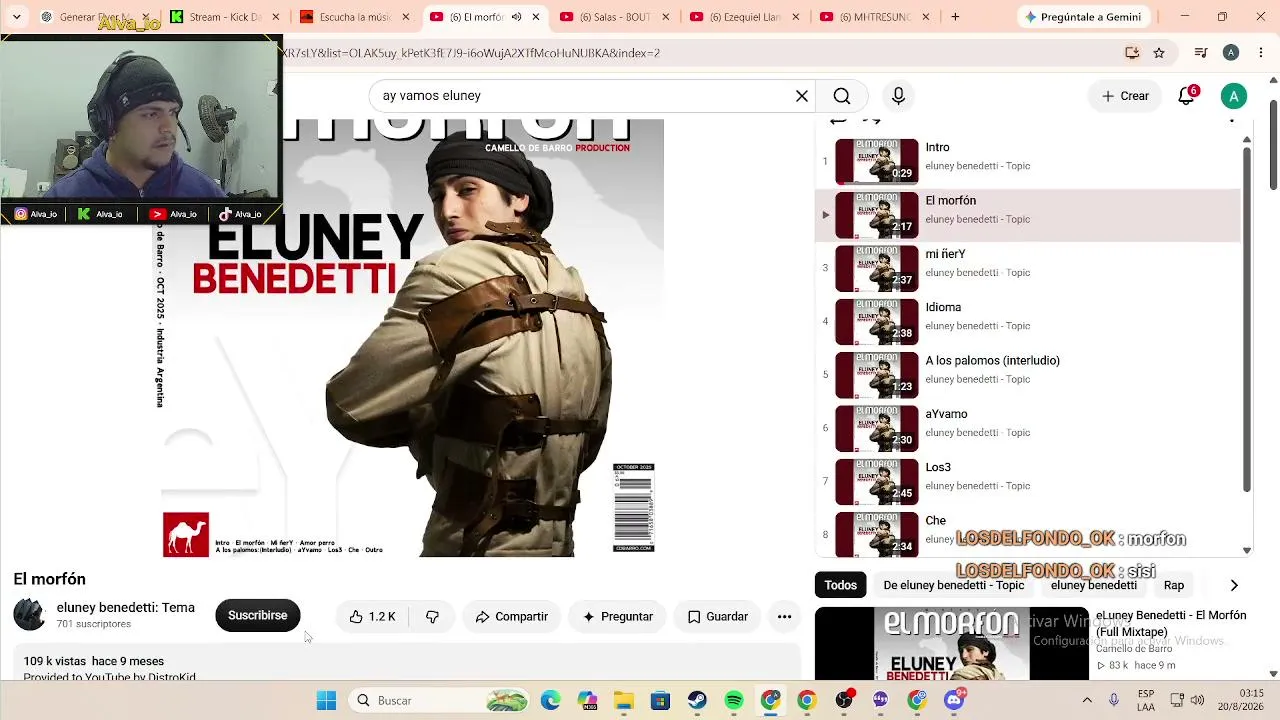Click the install app icon in address bar
Viewport: 1280px width, 720px height.
click(x=1132, y=53)
